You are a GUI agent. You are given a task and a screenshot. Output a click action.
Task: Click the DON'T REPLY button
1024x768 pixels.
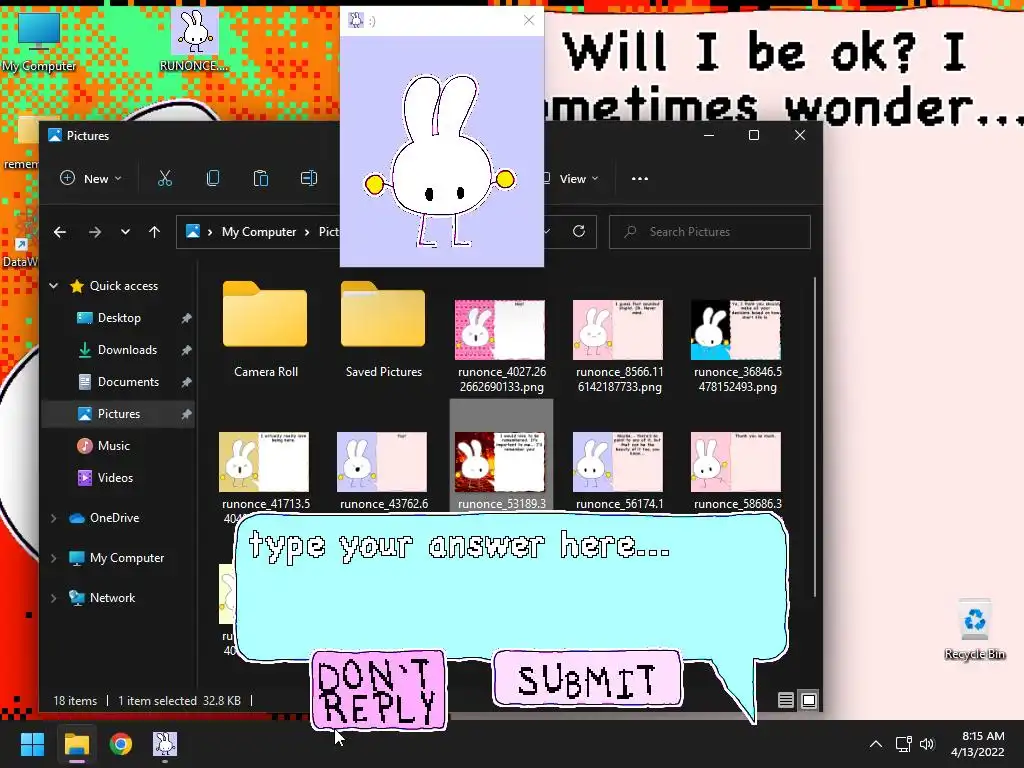click(379, 690)
